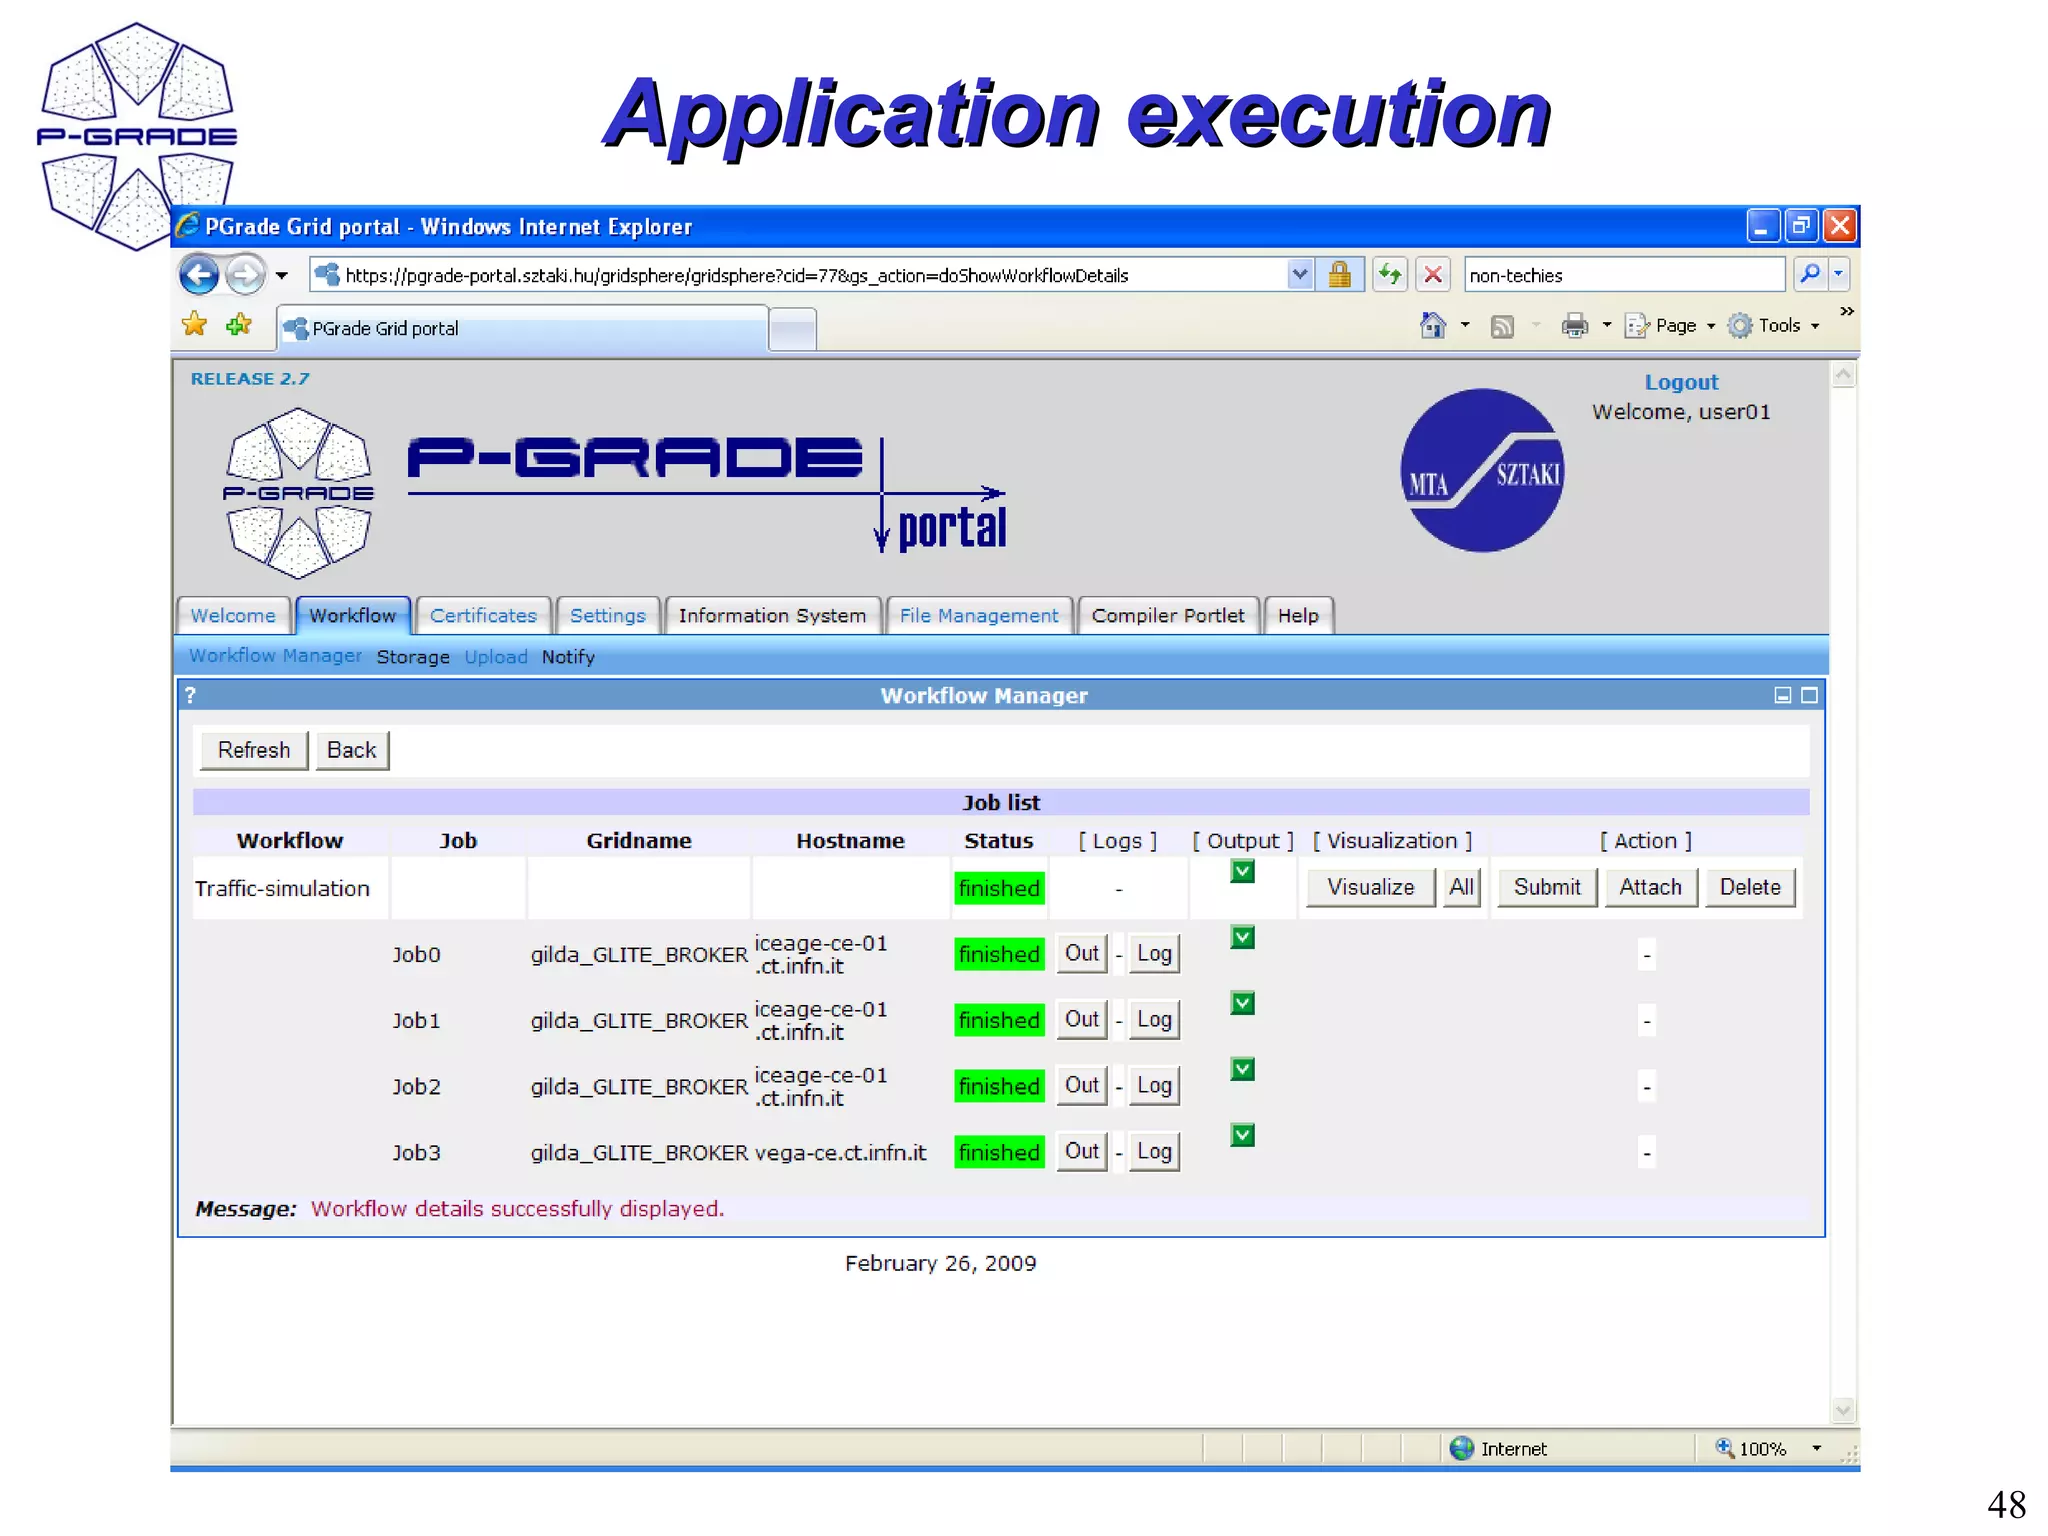2048x1536 pixels.
Task: Open the Help tab
Action: tap(1298, 616)
